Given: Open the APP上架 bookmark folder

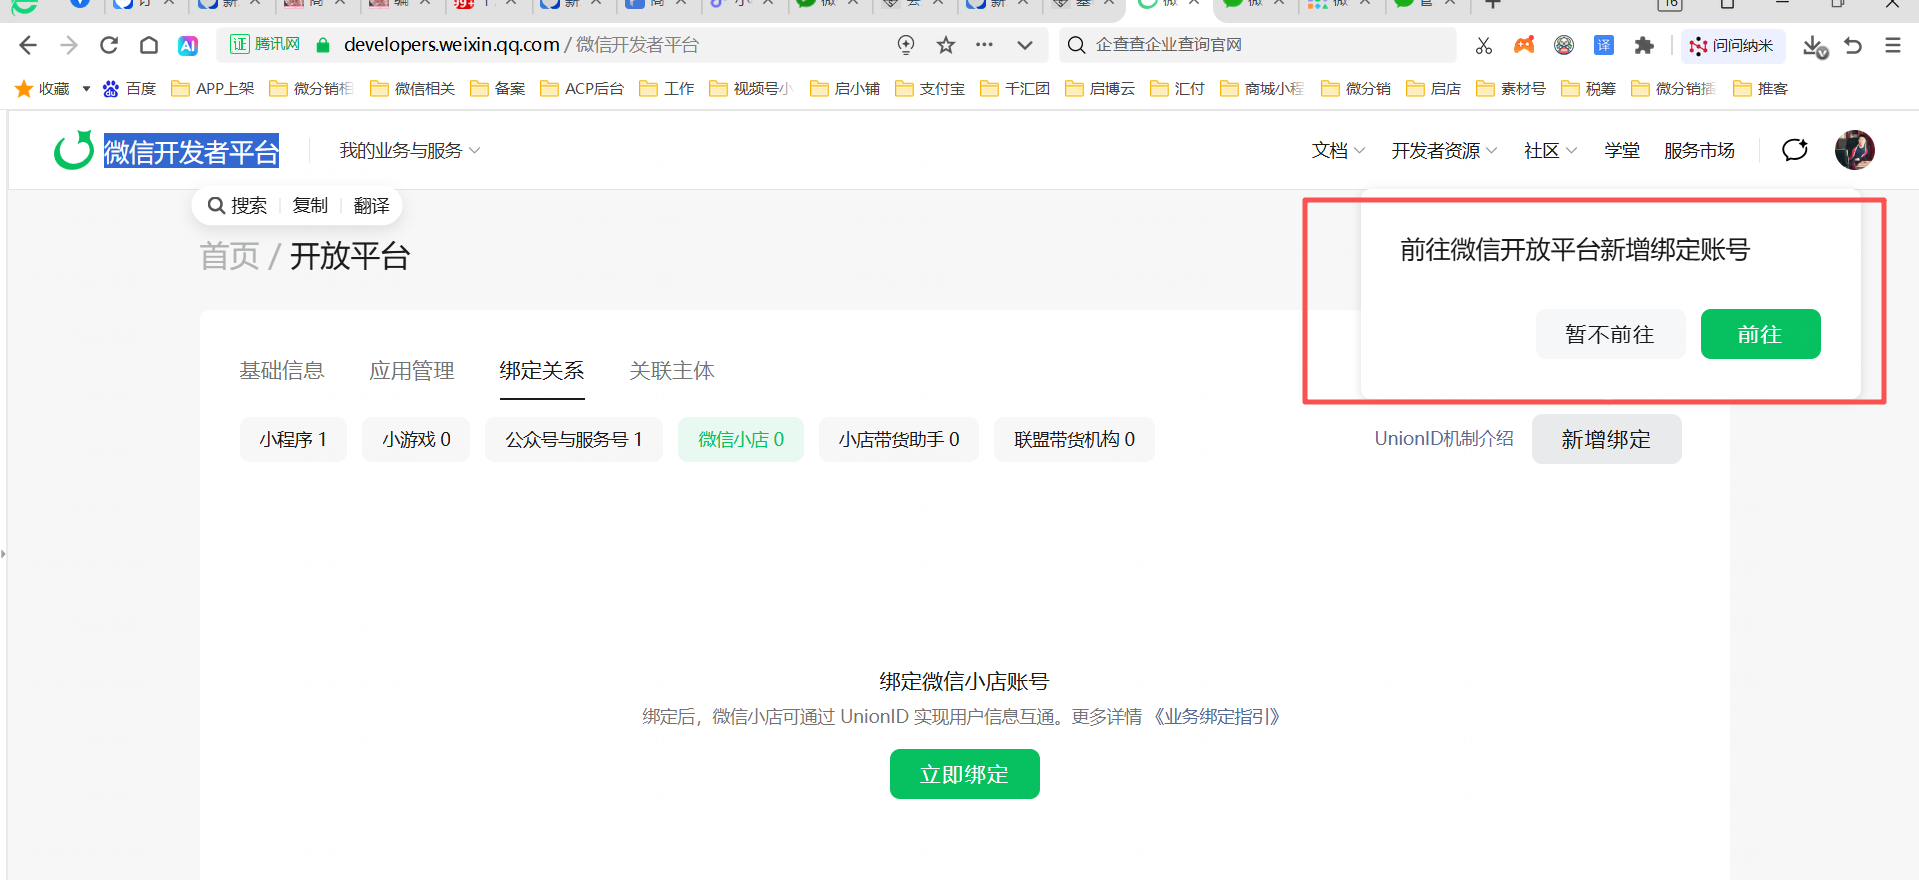Looking at the screenshot, I should point(213,89).
